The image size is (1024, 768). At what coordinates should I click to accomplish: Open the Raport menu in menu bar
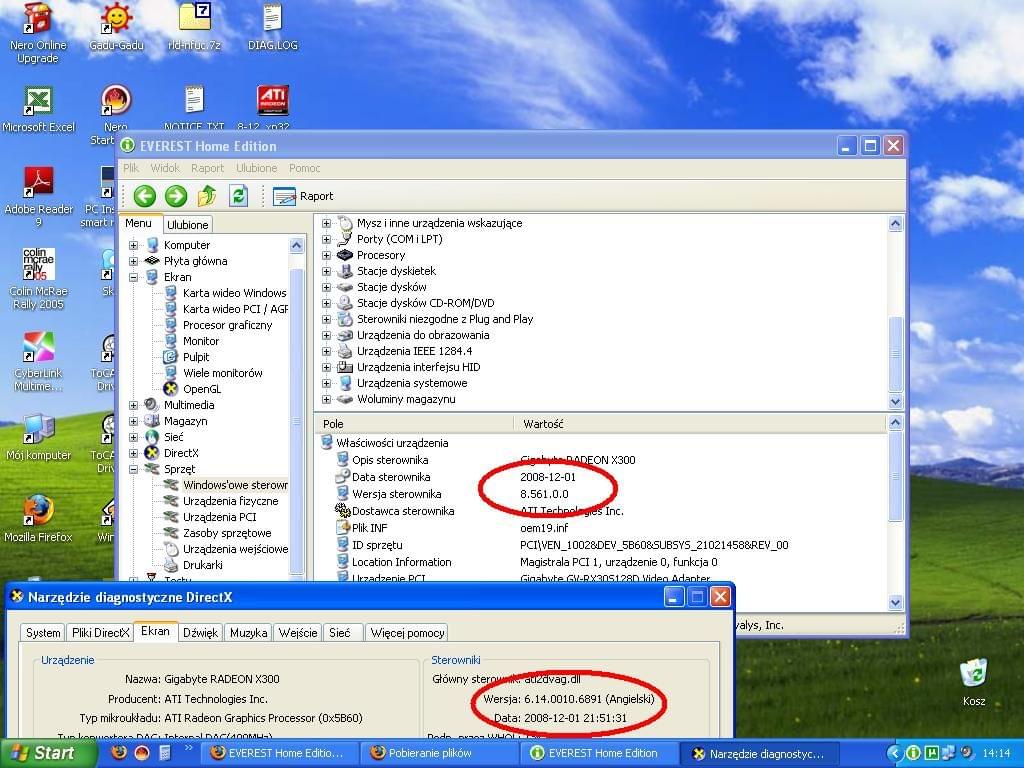(208, 168)
